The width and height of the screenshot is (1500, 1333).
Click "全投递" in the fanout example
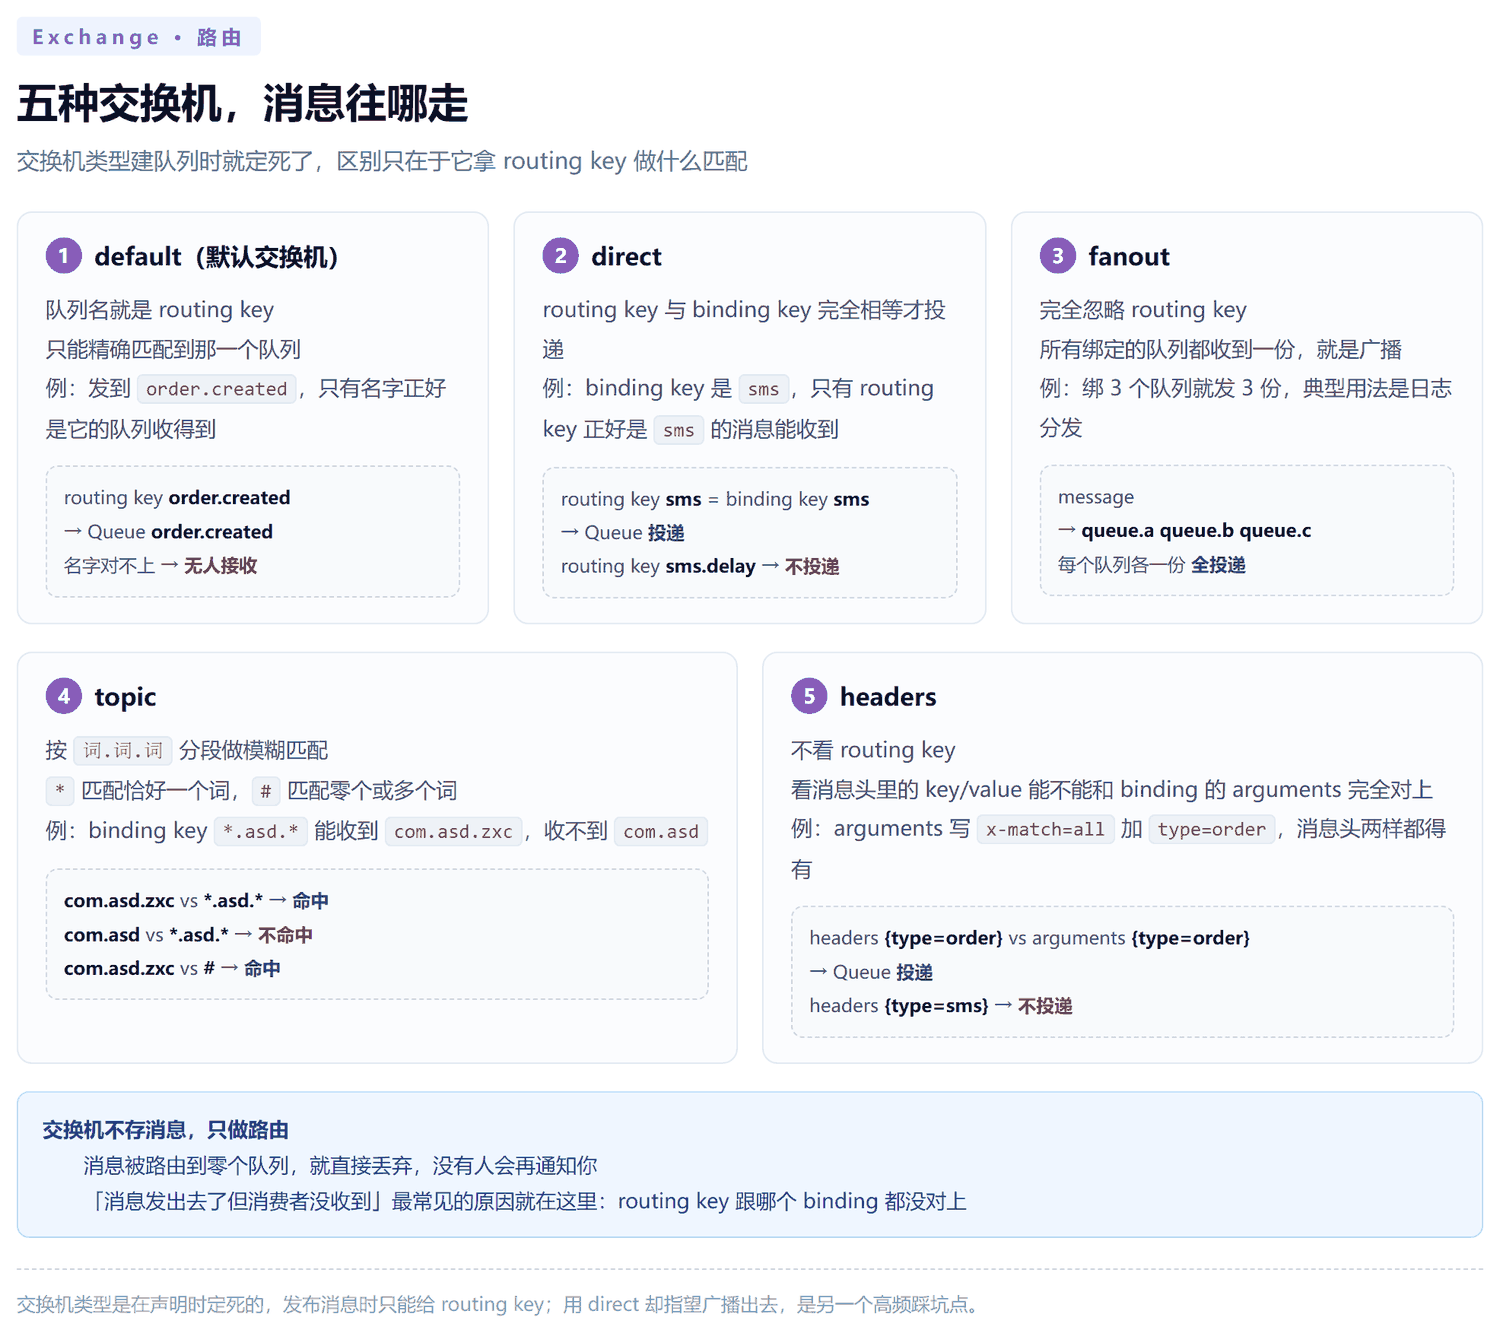[x=1218, y=564]
